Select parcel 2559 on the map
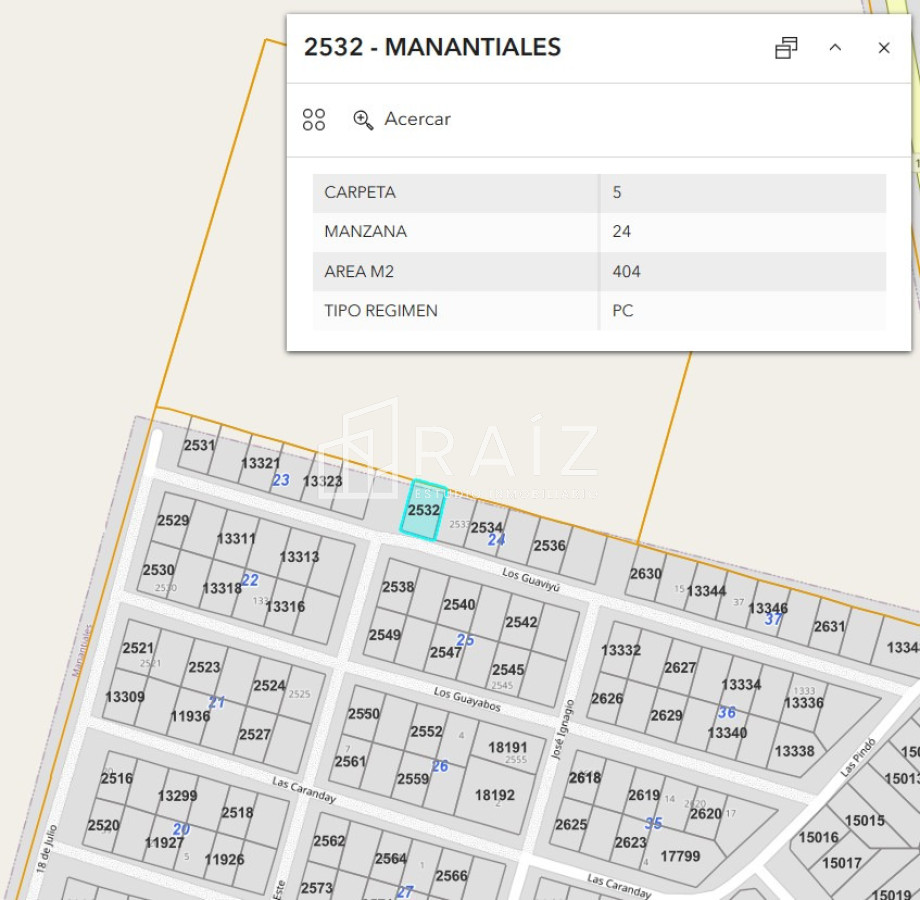The height and width of the screenshot is (900, 920). point(413,779)
